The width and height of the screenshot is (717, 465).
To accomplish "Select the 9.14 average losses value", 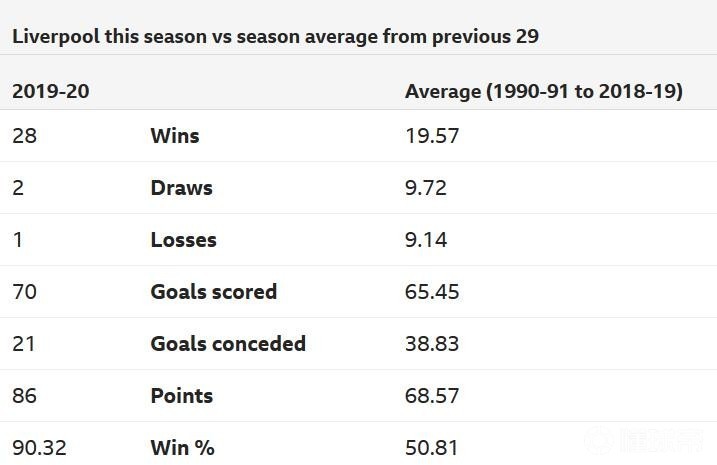I will (426, 240).
